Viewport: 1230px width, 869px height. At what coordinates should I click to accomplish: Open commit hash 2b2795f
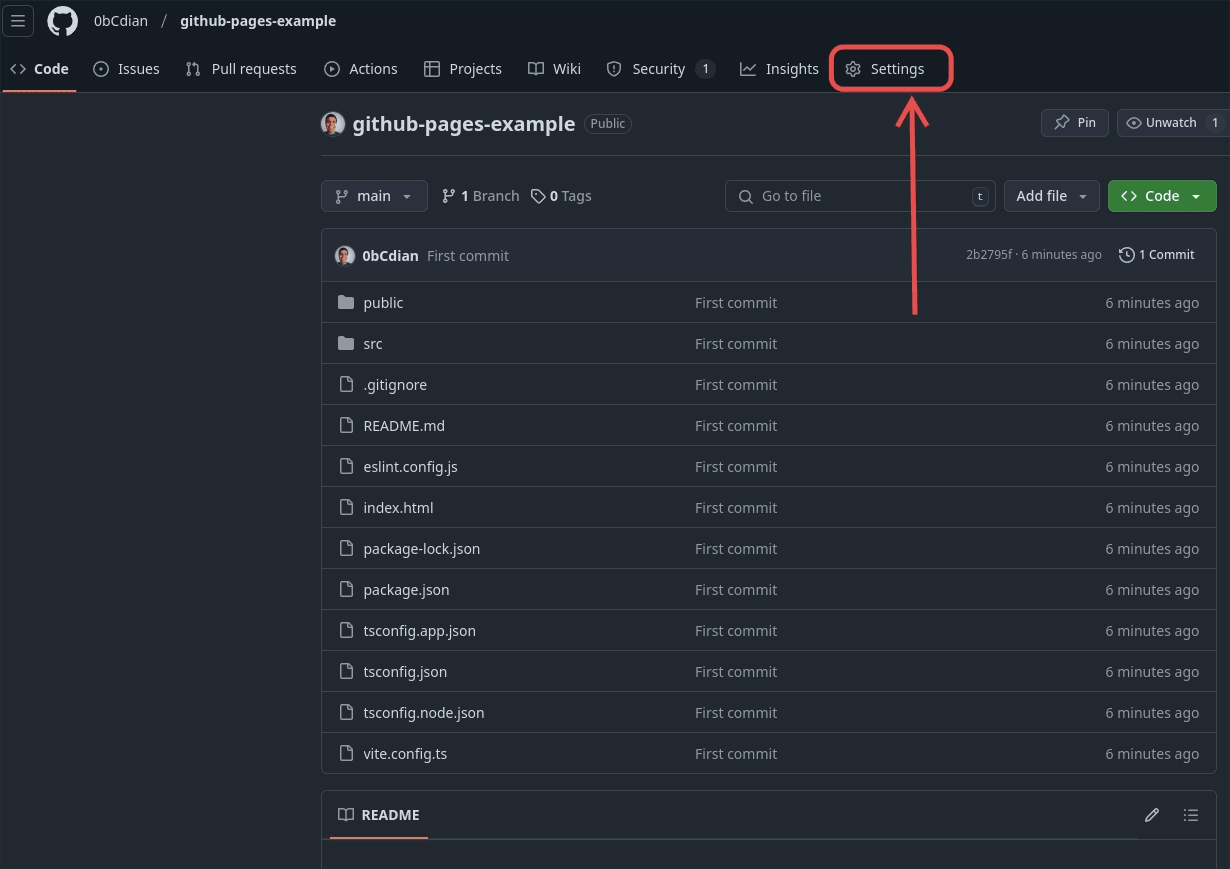(x=988, y=255)
